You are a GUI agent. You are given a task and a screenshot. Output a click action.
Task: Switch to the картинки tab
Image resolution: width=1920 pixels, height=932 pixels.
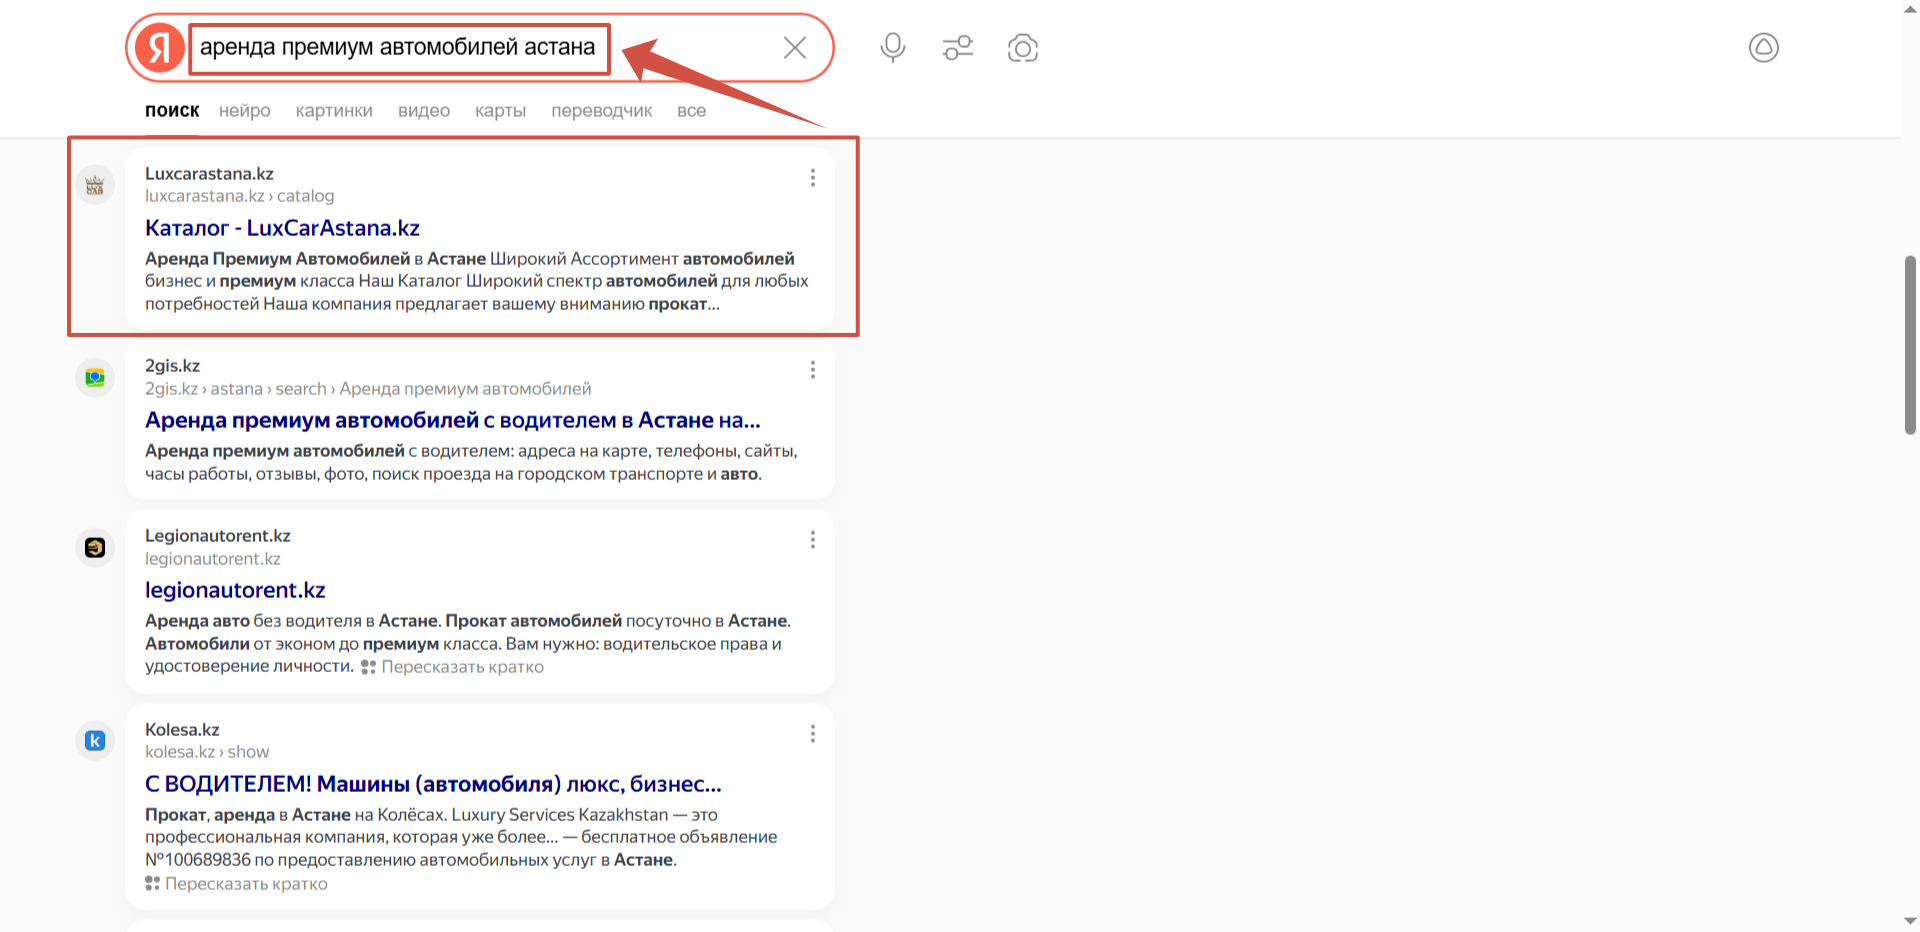334,111
